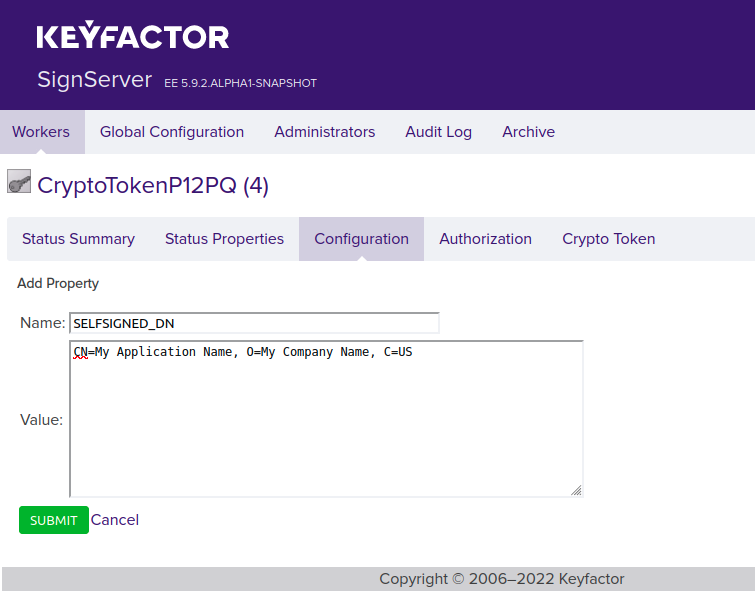Viewport: 755px width, 605px height.
Task: Click the Name field containing SELFSIGNED_DN
Action: pyautogui.click(x=254, y=323)
